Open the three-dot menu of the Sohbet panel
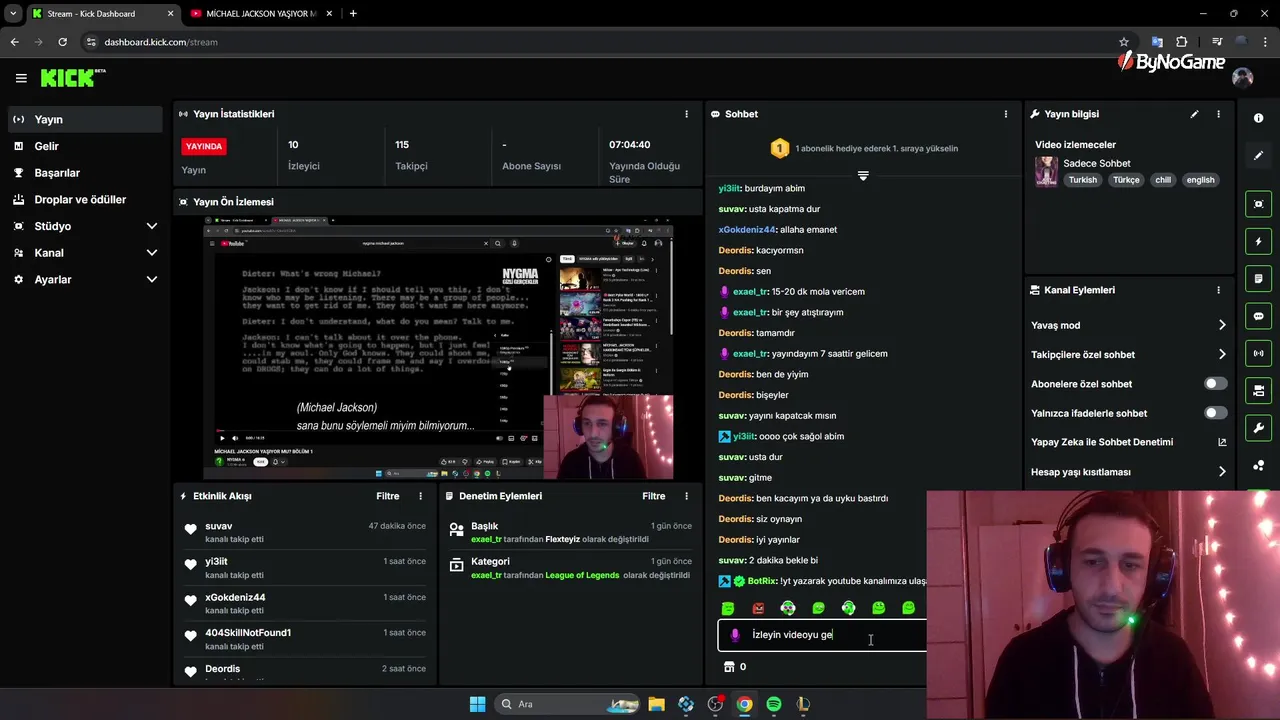1280x720 pixels. pyautogui.click(x=1006, y=114)
